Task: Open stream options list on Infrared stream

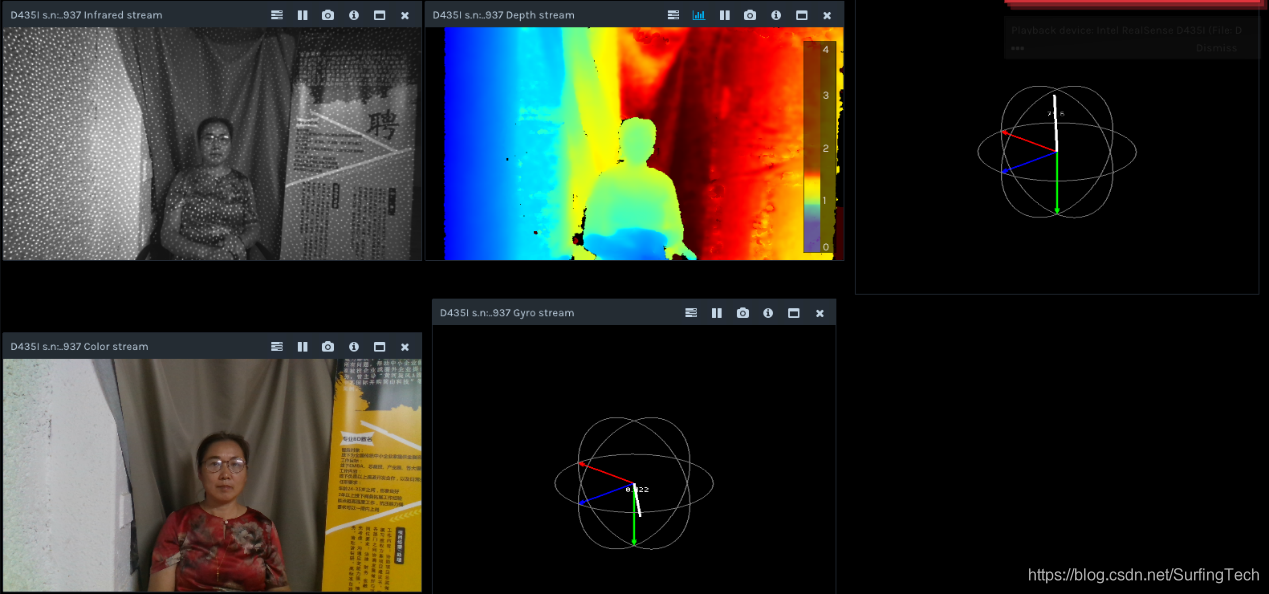Action: coord(277,15)
